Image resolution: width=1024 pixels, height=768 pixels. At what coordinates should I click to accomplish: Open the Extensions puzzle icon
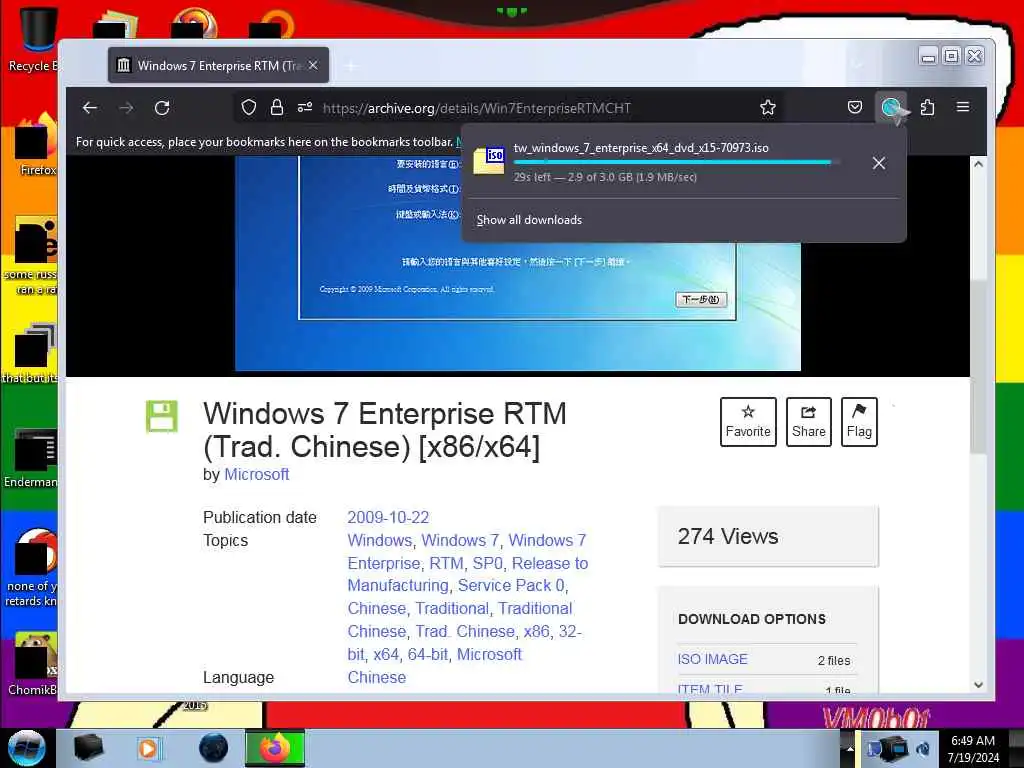click(x=927, y=107)
